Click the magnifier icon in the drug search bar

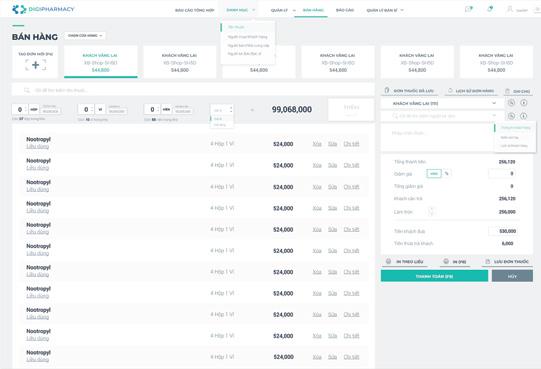(27, 90)
